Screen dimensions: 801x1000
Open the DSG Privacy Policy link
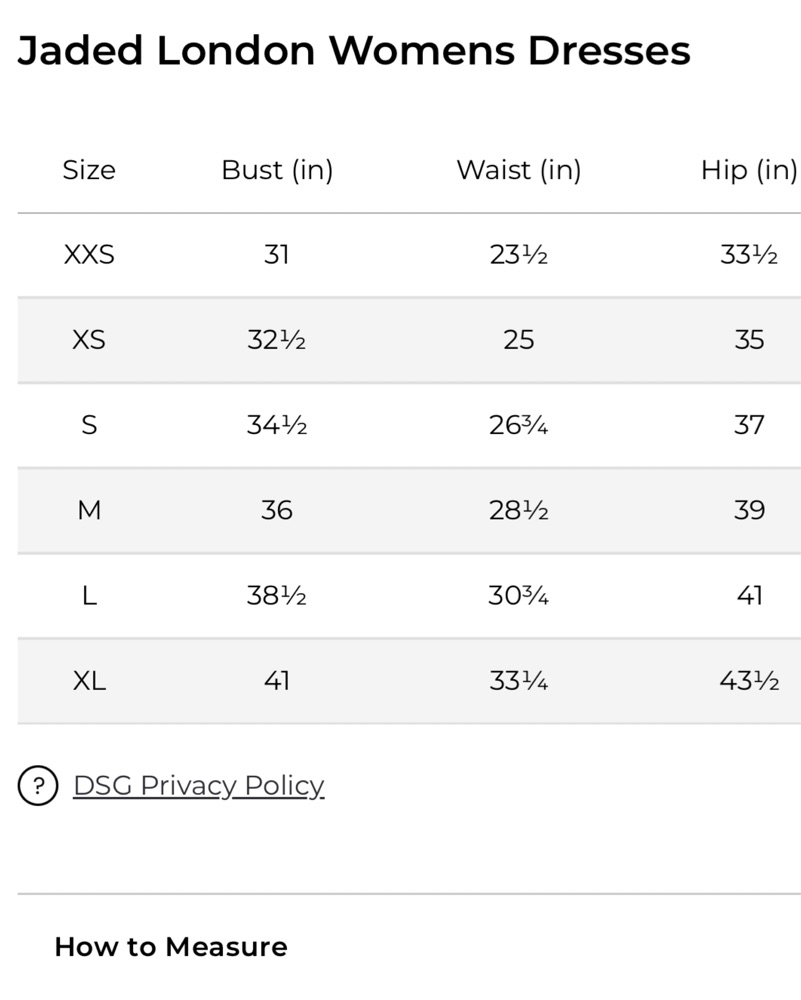[x=198, y=786]
